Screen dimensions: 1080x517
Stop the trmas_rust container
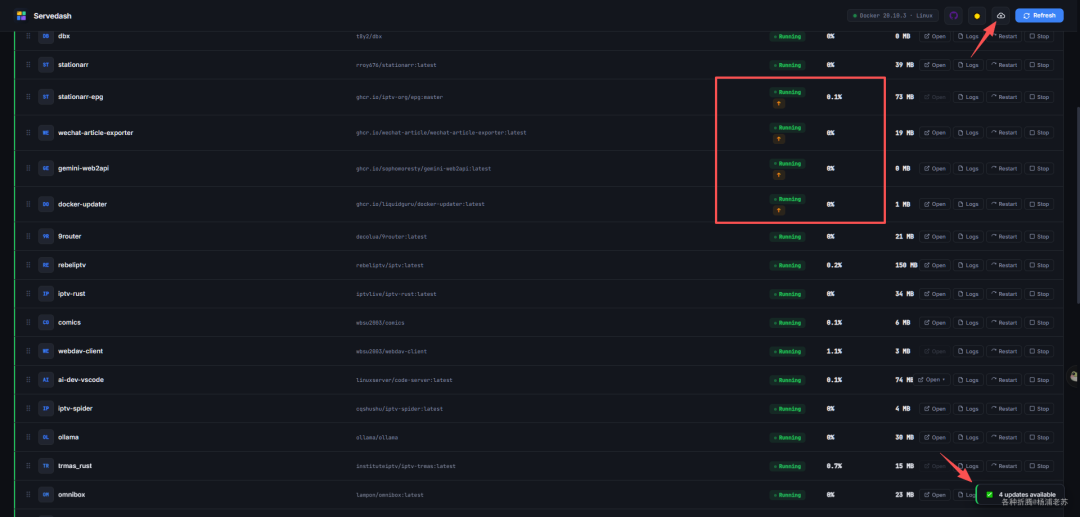click(x=1039, y=466)
